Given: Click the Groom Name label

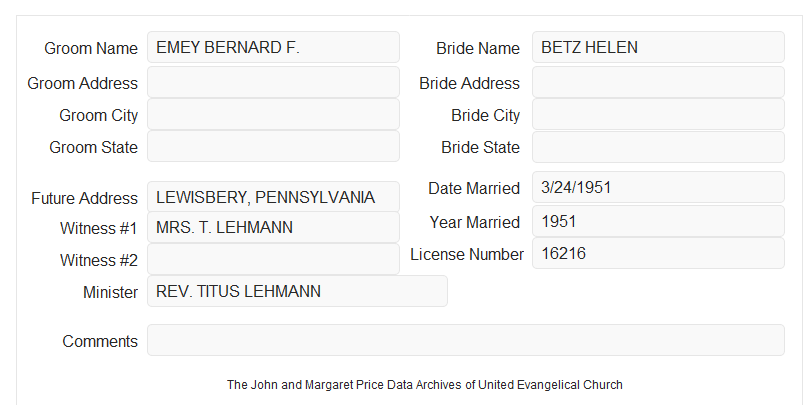Looking at the screenshot, I should (91, 48).
